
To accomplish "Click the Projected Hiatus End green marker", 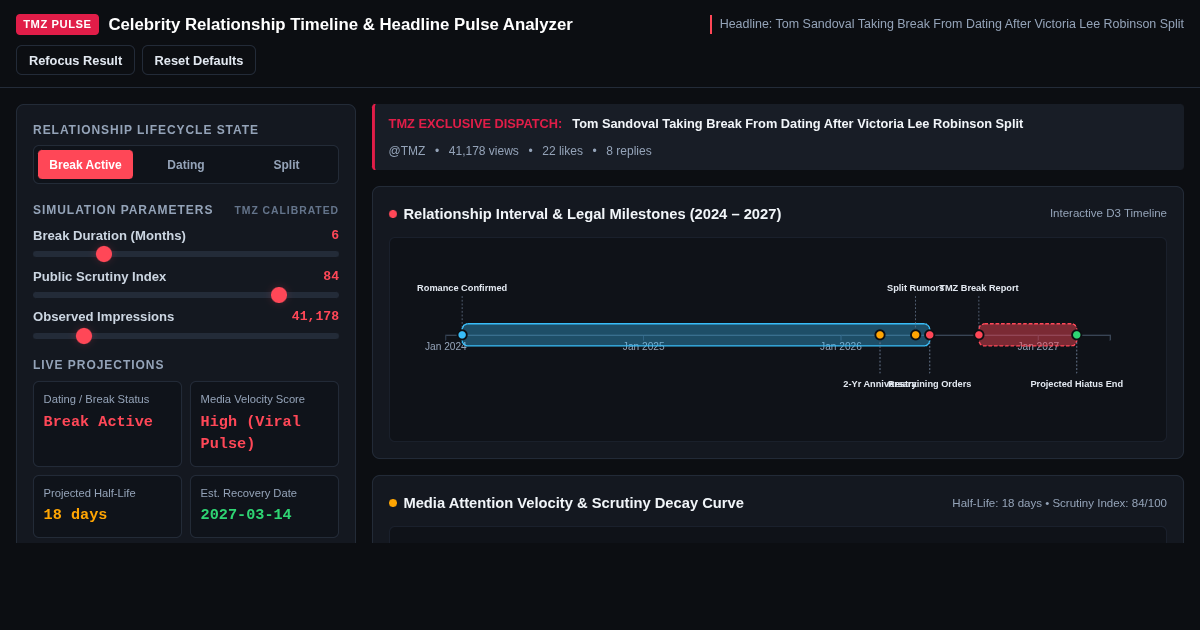I will 1077,335.
